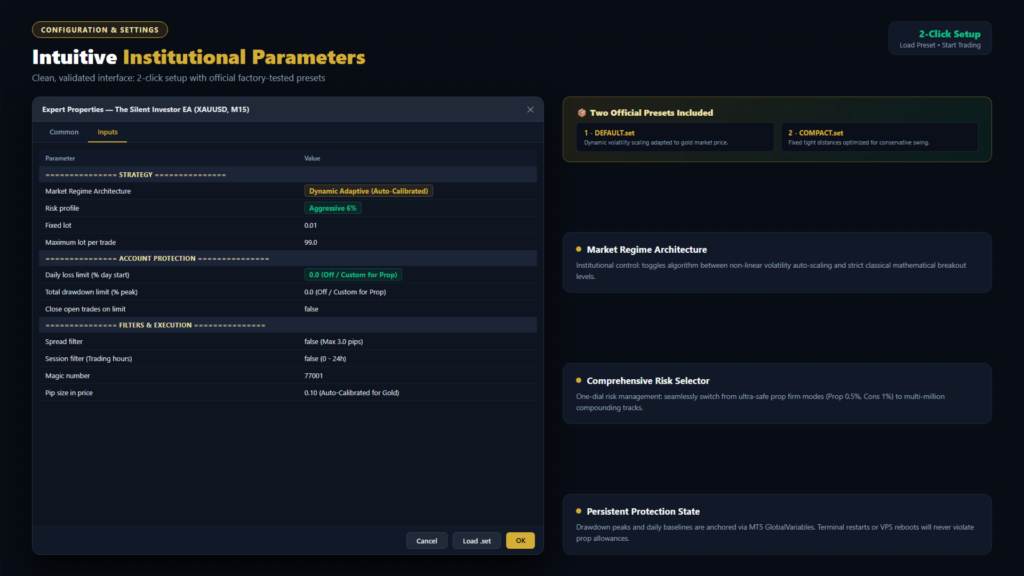
Task: Select Pip size in price value
Action: (351, 392)
